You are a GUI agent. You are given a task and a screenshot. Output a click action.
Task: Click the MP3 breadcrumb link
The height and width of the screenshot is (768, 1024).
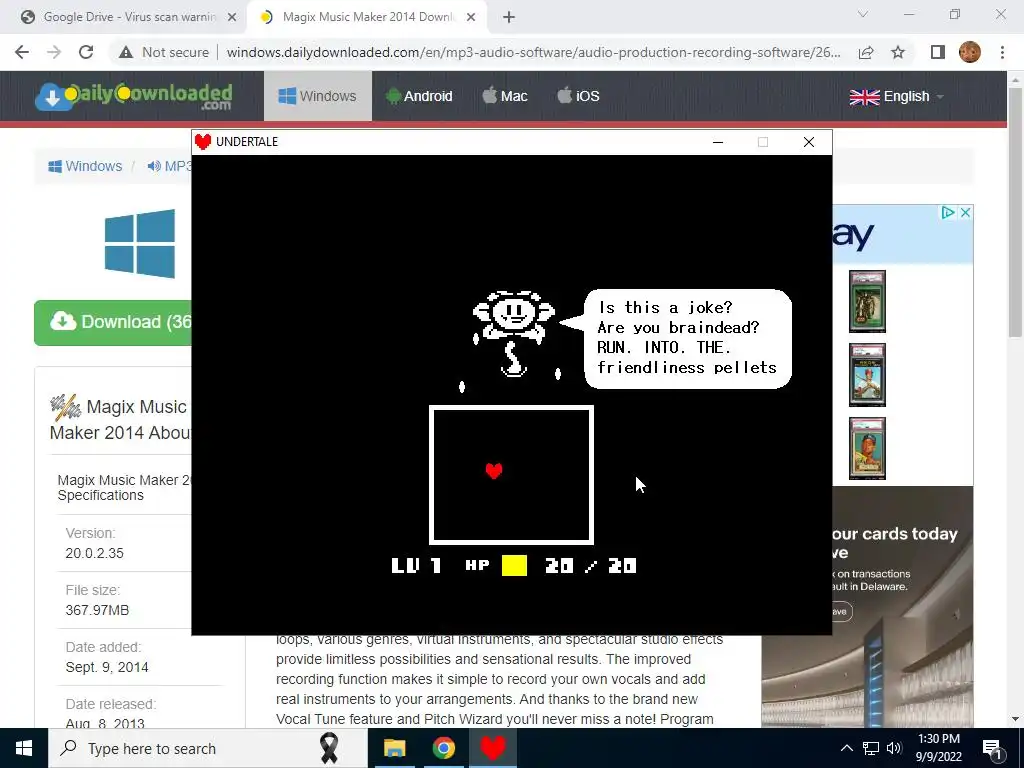pos(169,166)
